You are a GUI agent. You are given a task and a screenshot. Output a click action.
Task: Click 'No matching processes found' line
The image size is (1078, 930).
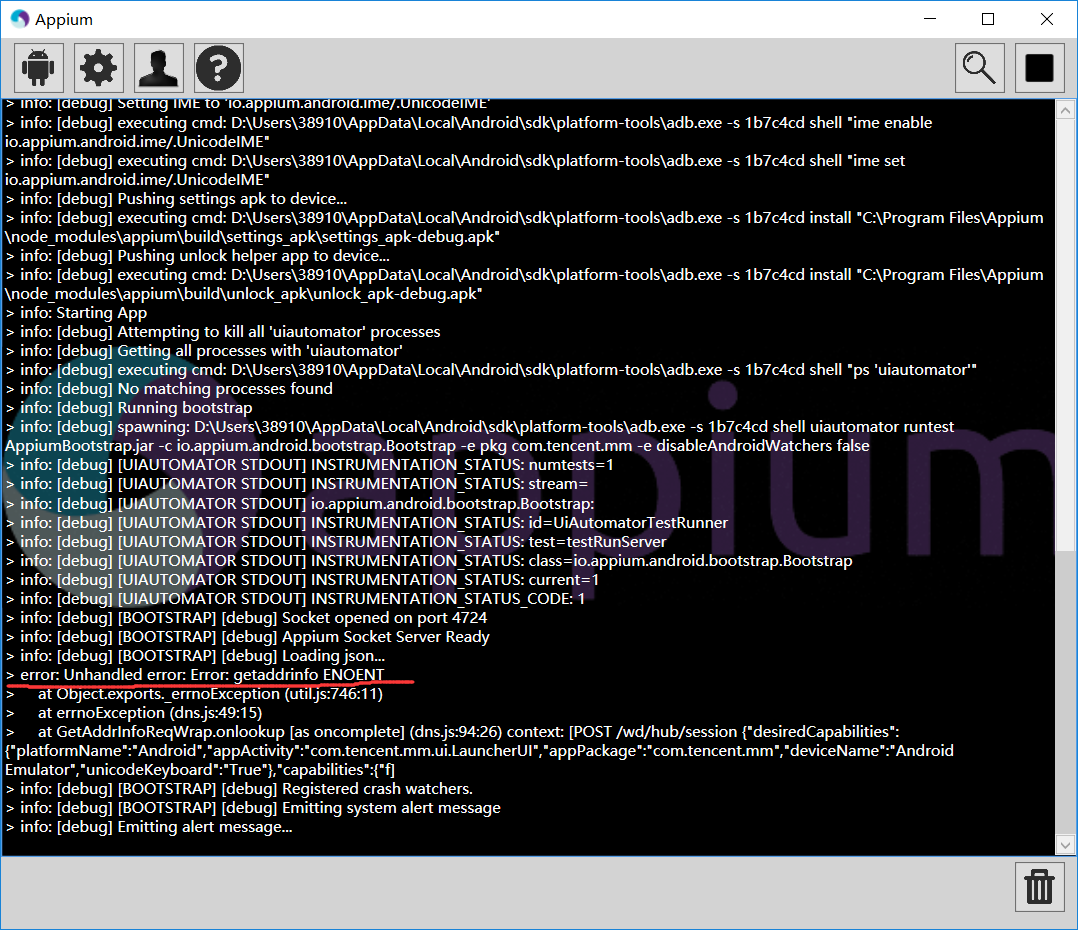coord(169,389)
